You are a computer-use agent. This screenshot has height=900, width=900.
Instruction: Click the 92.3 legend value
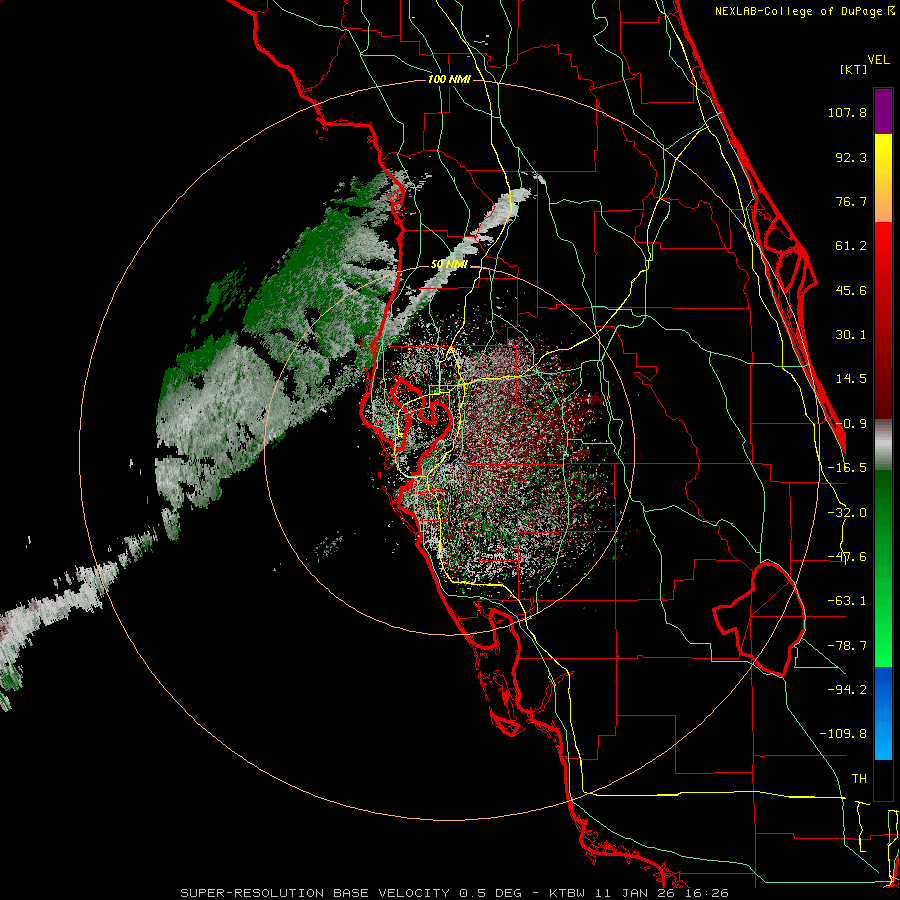point(851,157)
